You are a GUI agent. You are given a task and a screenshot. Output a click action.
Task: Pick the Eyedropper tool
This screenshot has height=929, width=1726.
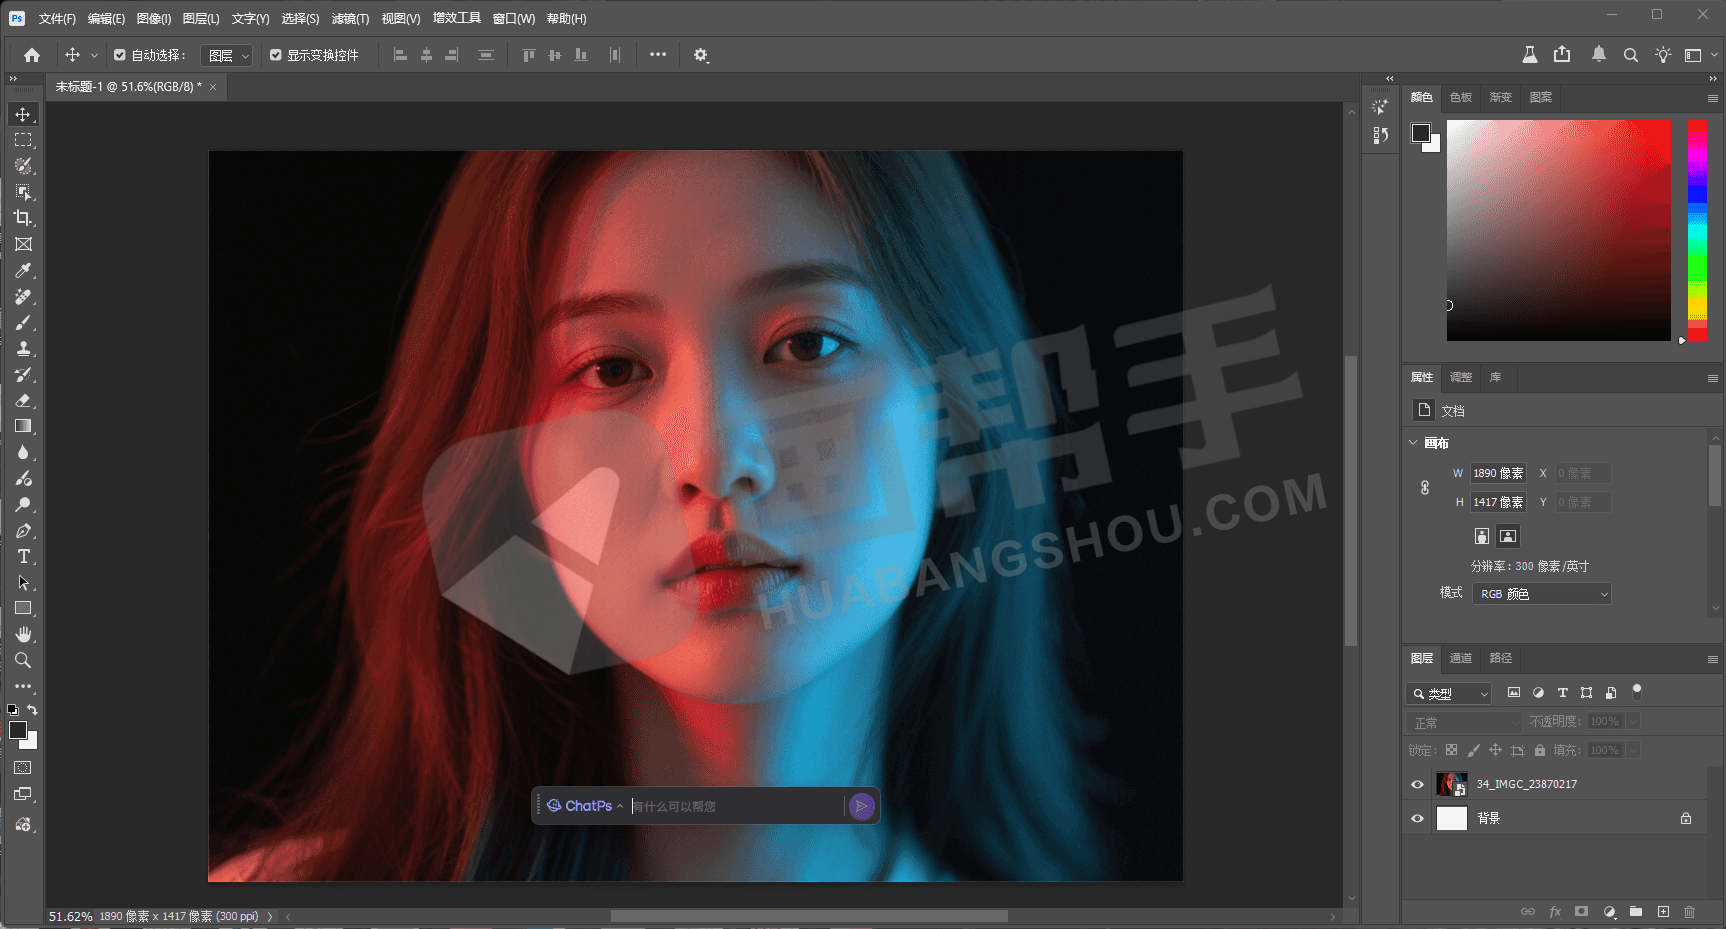(x=23, y=271)
